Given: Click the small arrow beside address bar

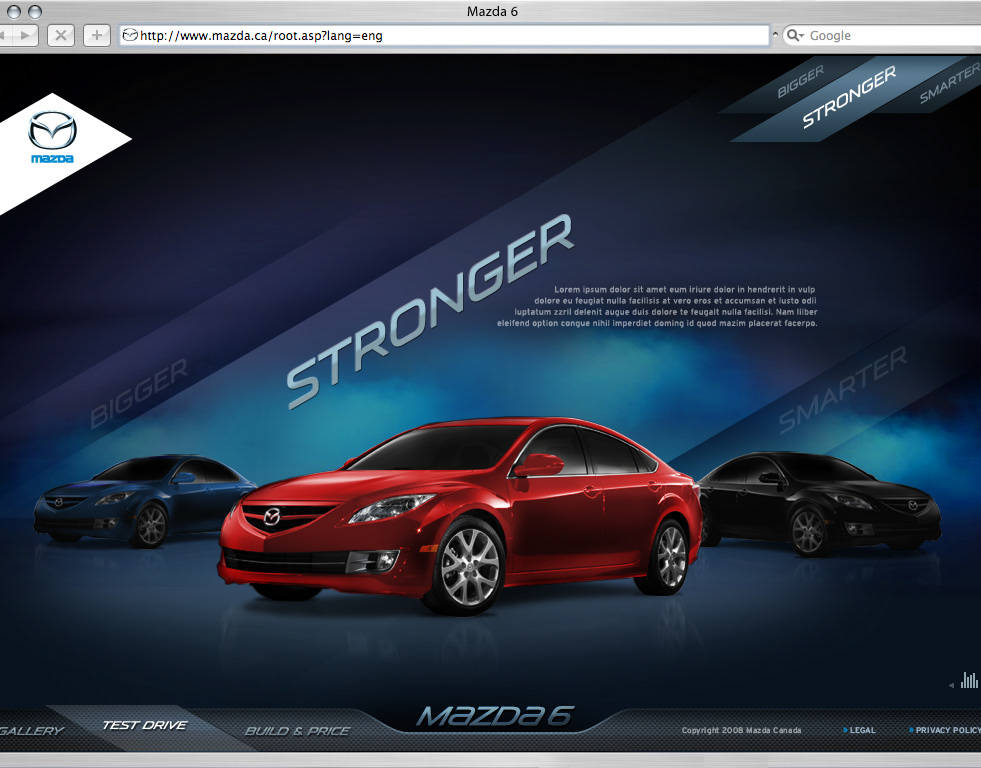Looking at the screenshot, I should (x=775, y=35).
